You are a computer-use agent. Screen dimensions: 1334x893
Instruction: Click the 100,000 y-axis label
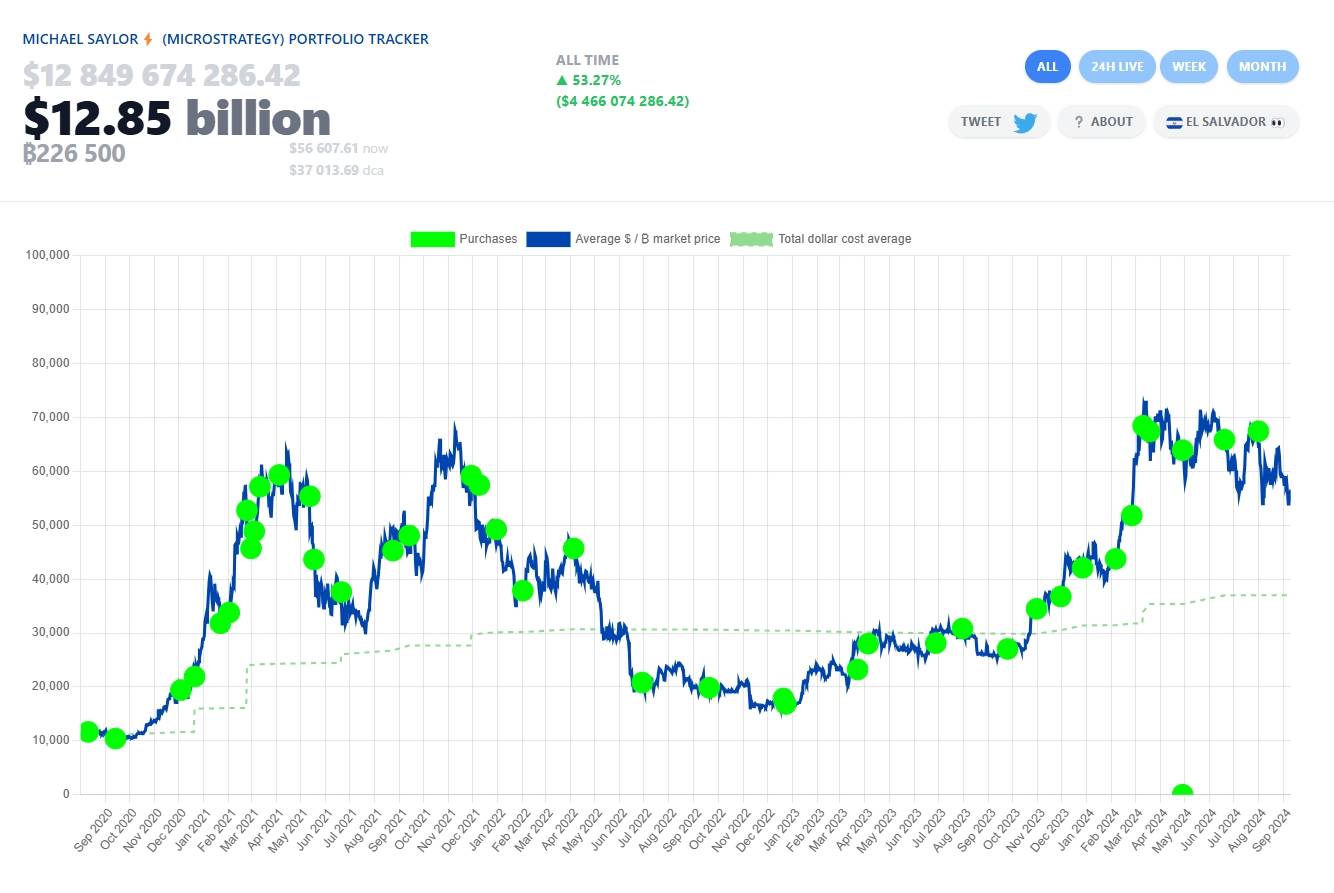coord(47,255)
